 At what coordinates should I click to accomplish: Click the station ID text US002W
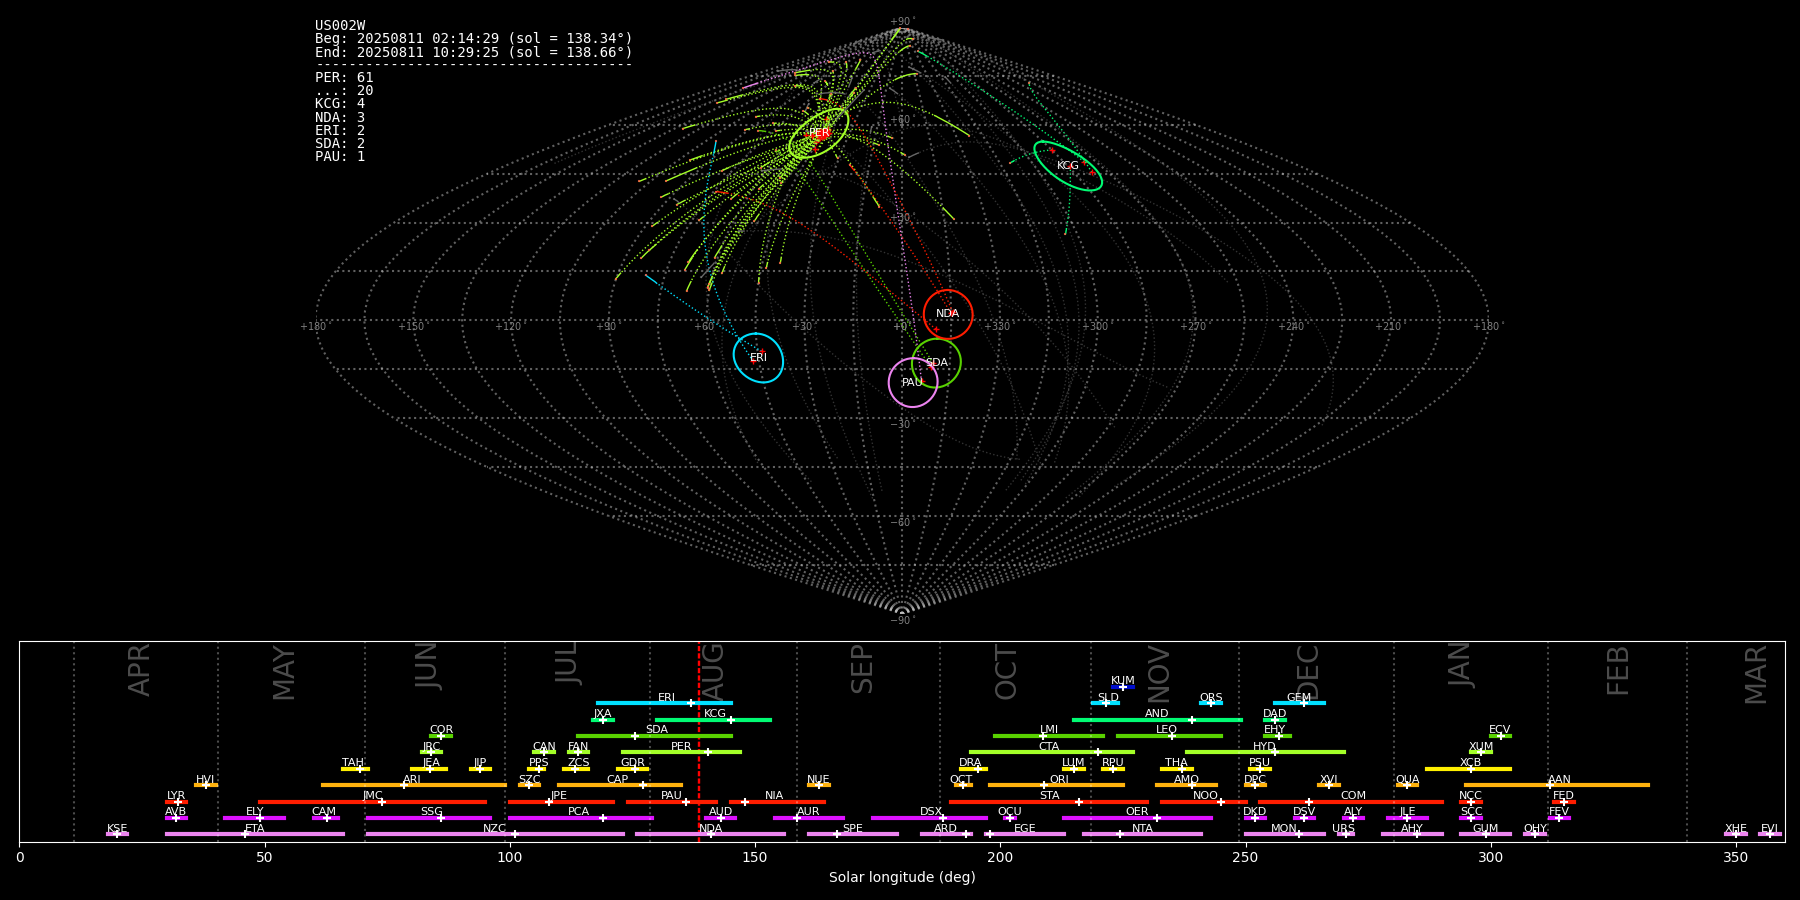click(x=340, y=26)
